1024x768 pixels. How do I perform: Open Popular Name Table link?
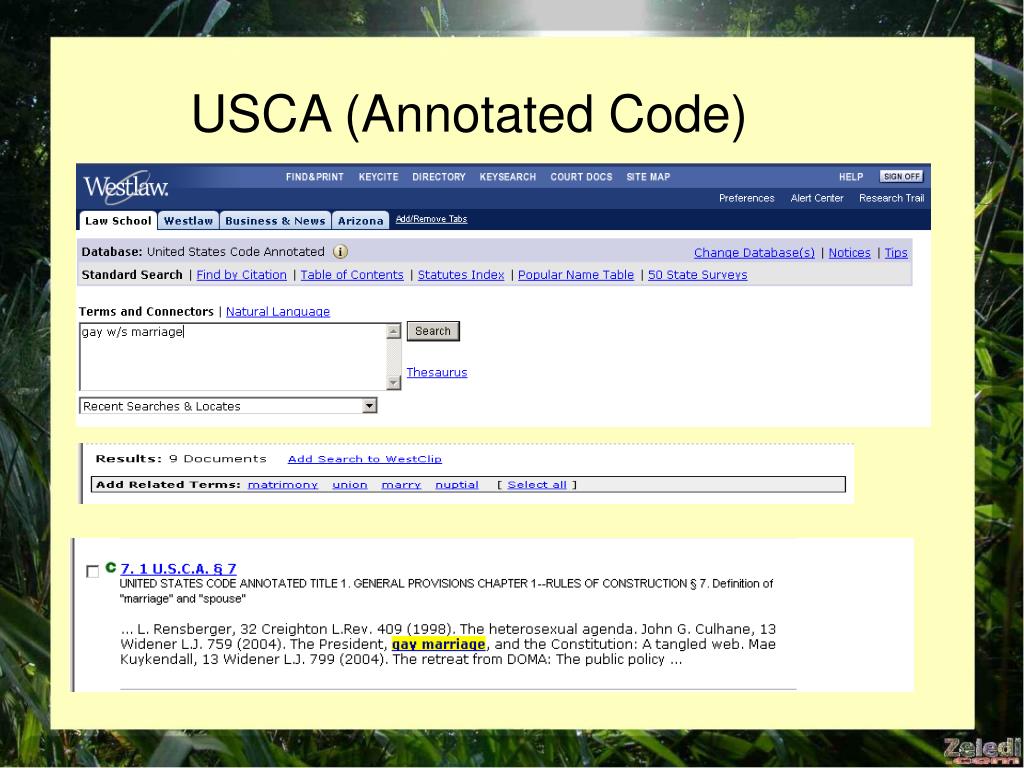point(576,275)
